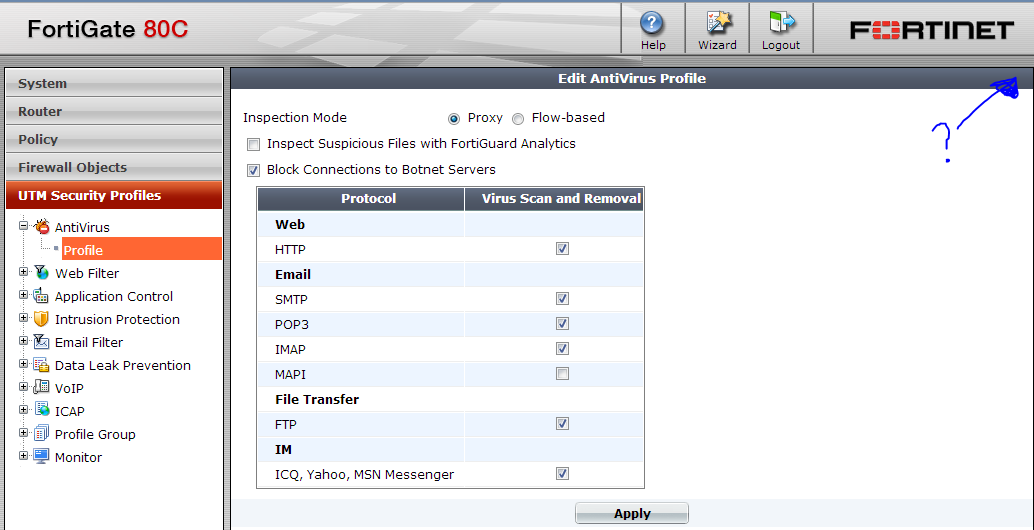Expand the Data Leak Prevention node
Image resolution: width=1034 pixels, height=530 pixels.
[24, 364]
